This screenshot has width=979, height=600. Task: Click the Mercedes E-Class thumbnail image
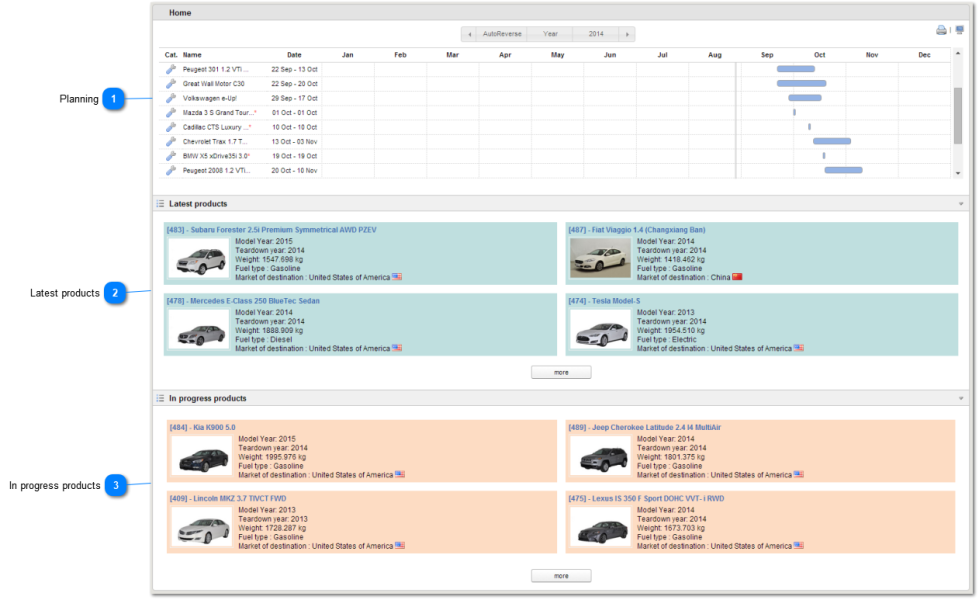tap(200, 330)
